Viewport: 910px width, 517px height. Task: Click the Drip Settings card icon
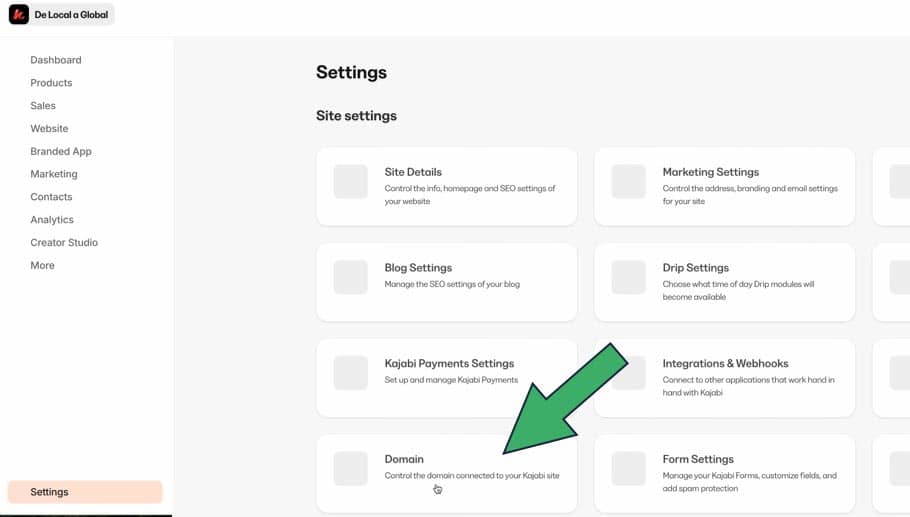[628, 277]
